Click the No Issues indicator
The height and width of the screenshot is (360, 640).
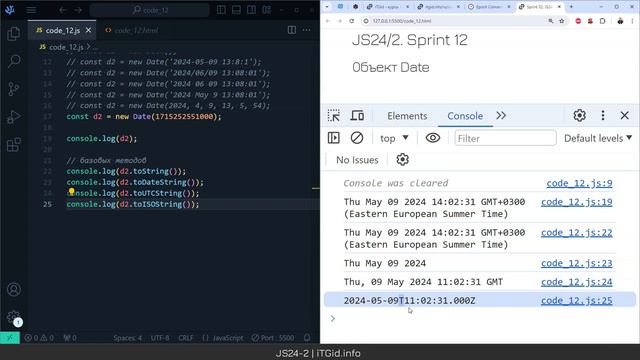357,160
